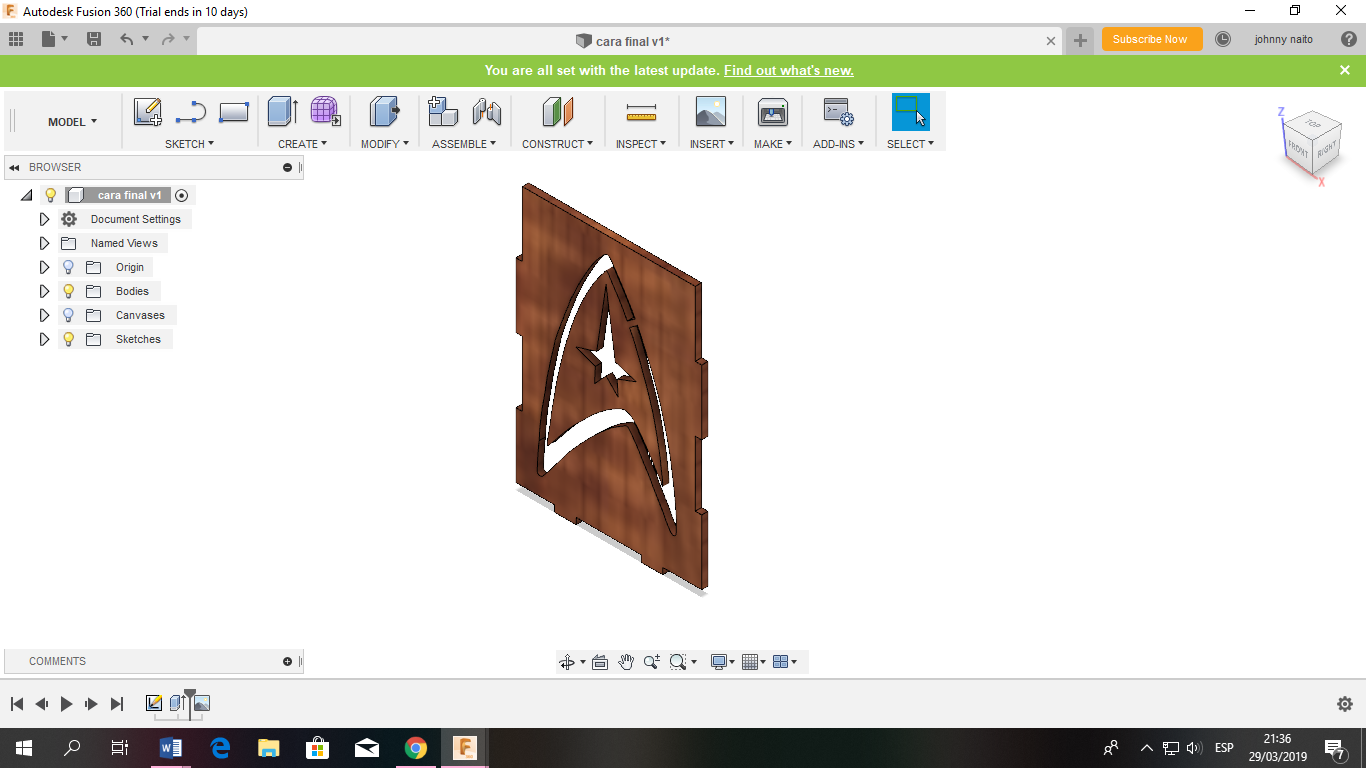Image resolution: width=1366 pixels, height=768 pixels.
Task: Click the Select tool icon
Action: point(911,111)
